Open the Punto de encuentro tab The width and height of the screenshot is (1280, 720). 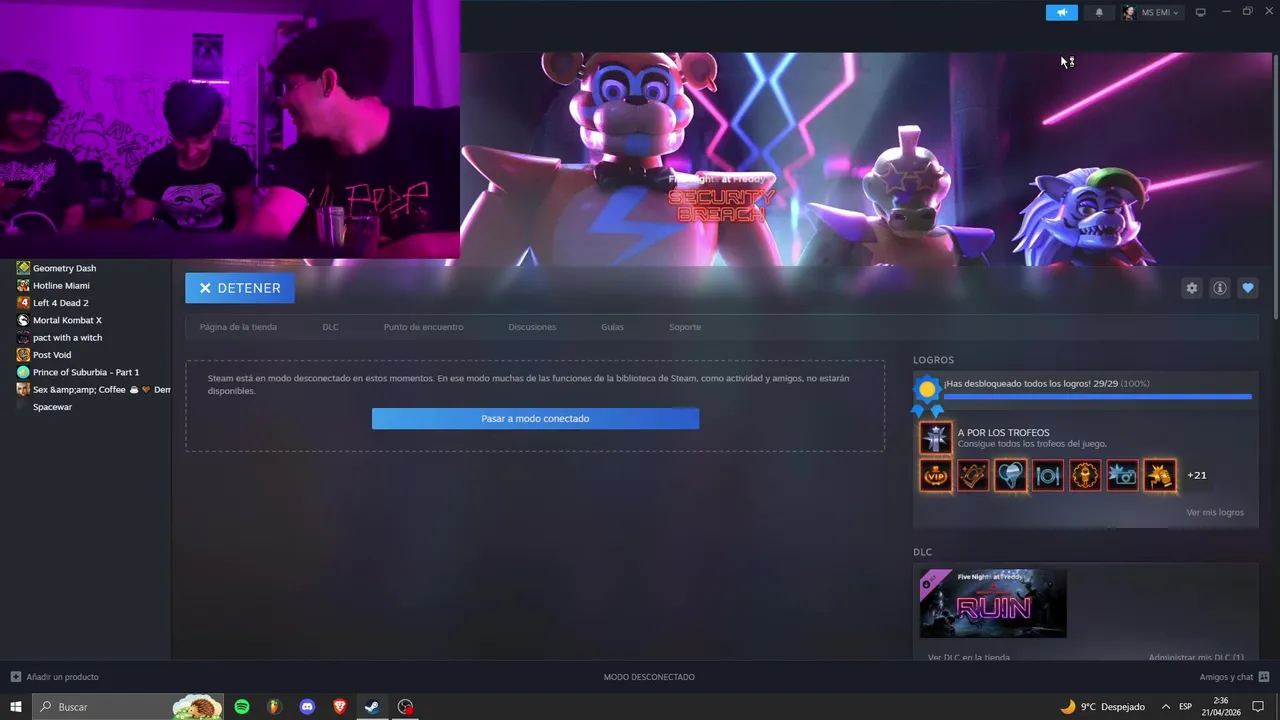point(423,327)
